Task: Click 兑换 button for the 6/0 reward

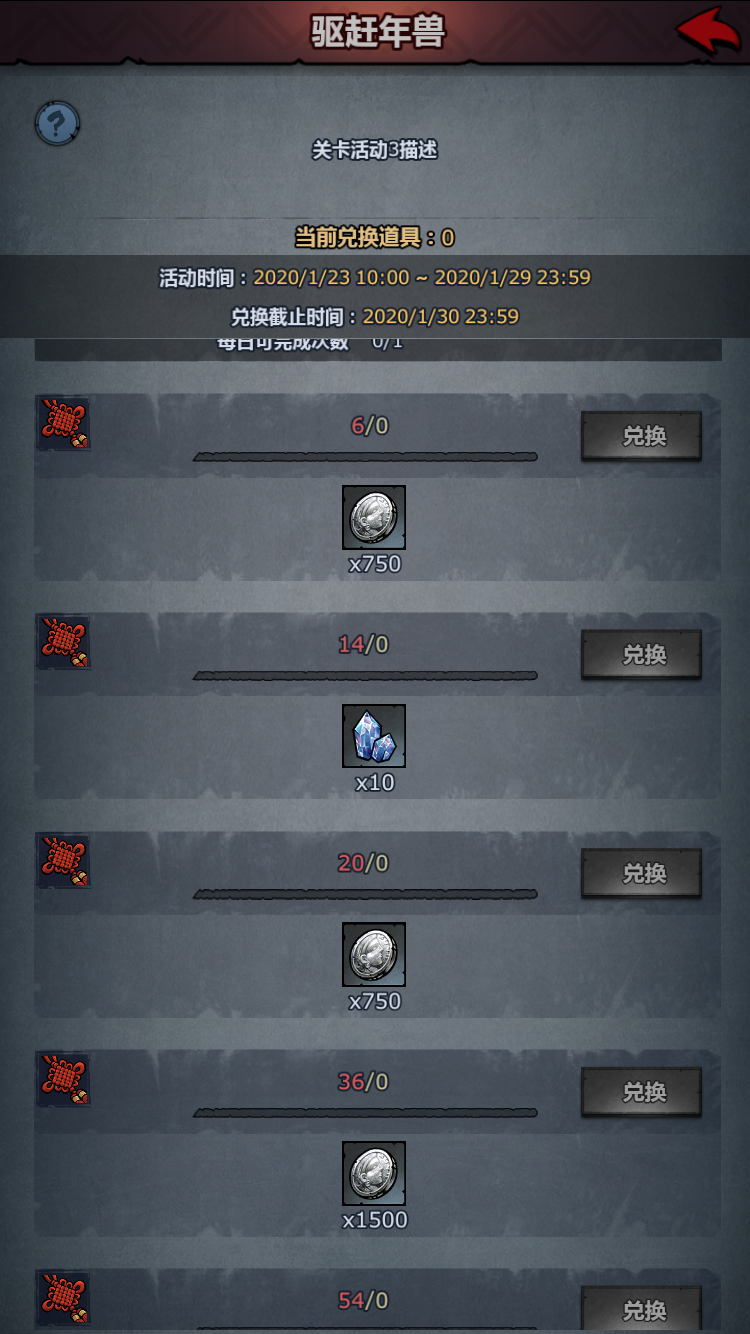Action: pyautogui.click(x=642, y=436)
